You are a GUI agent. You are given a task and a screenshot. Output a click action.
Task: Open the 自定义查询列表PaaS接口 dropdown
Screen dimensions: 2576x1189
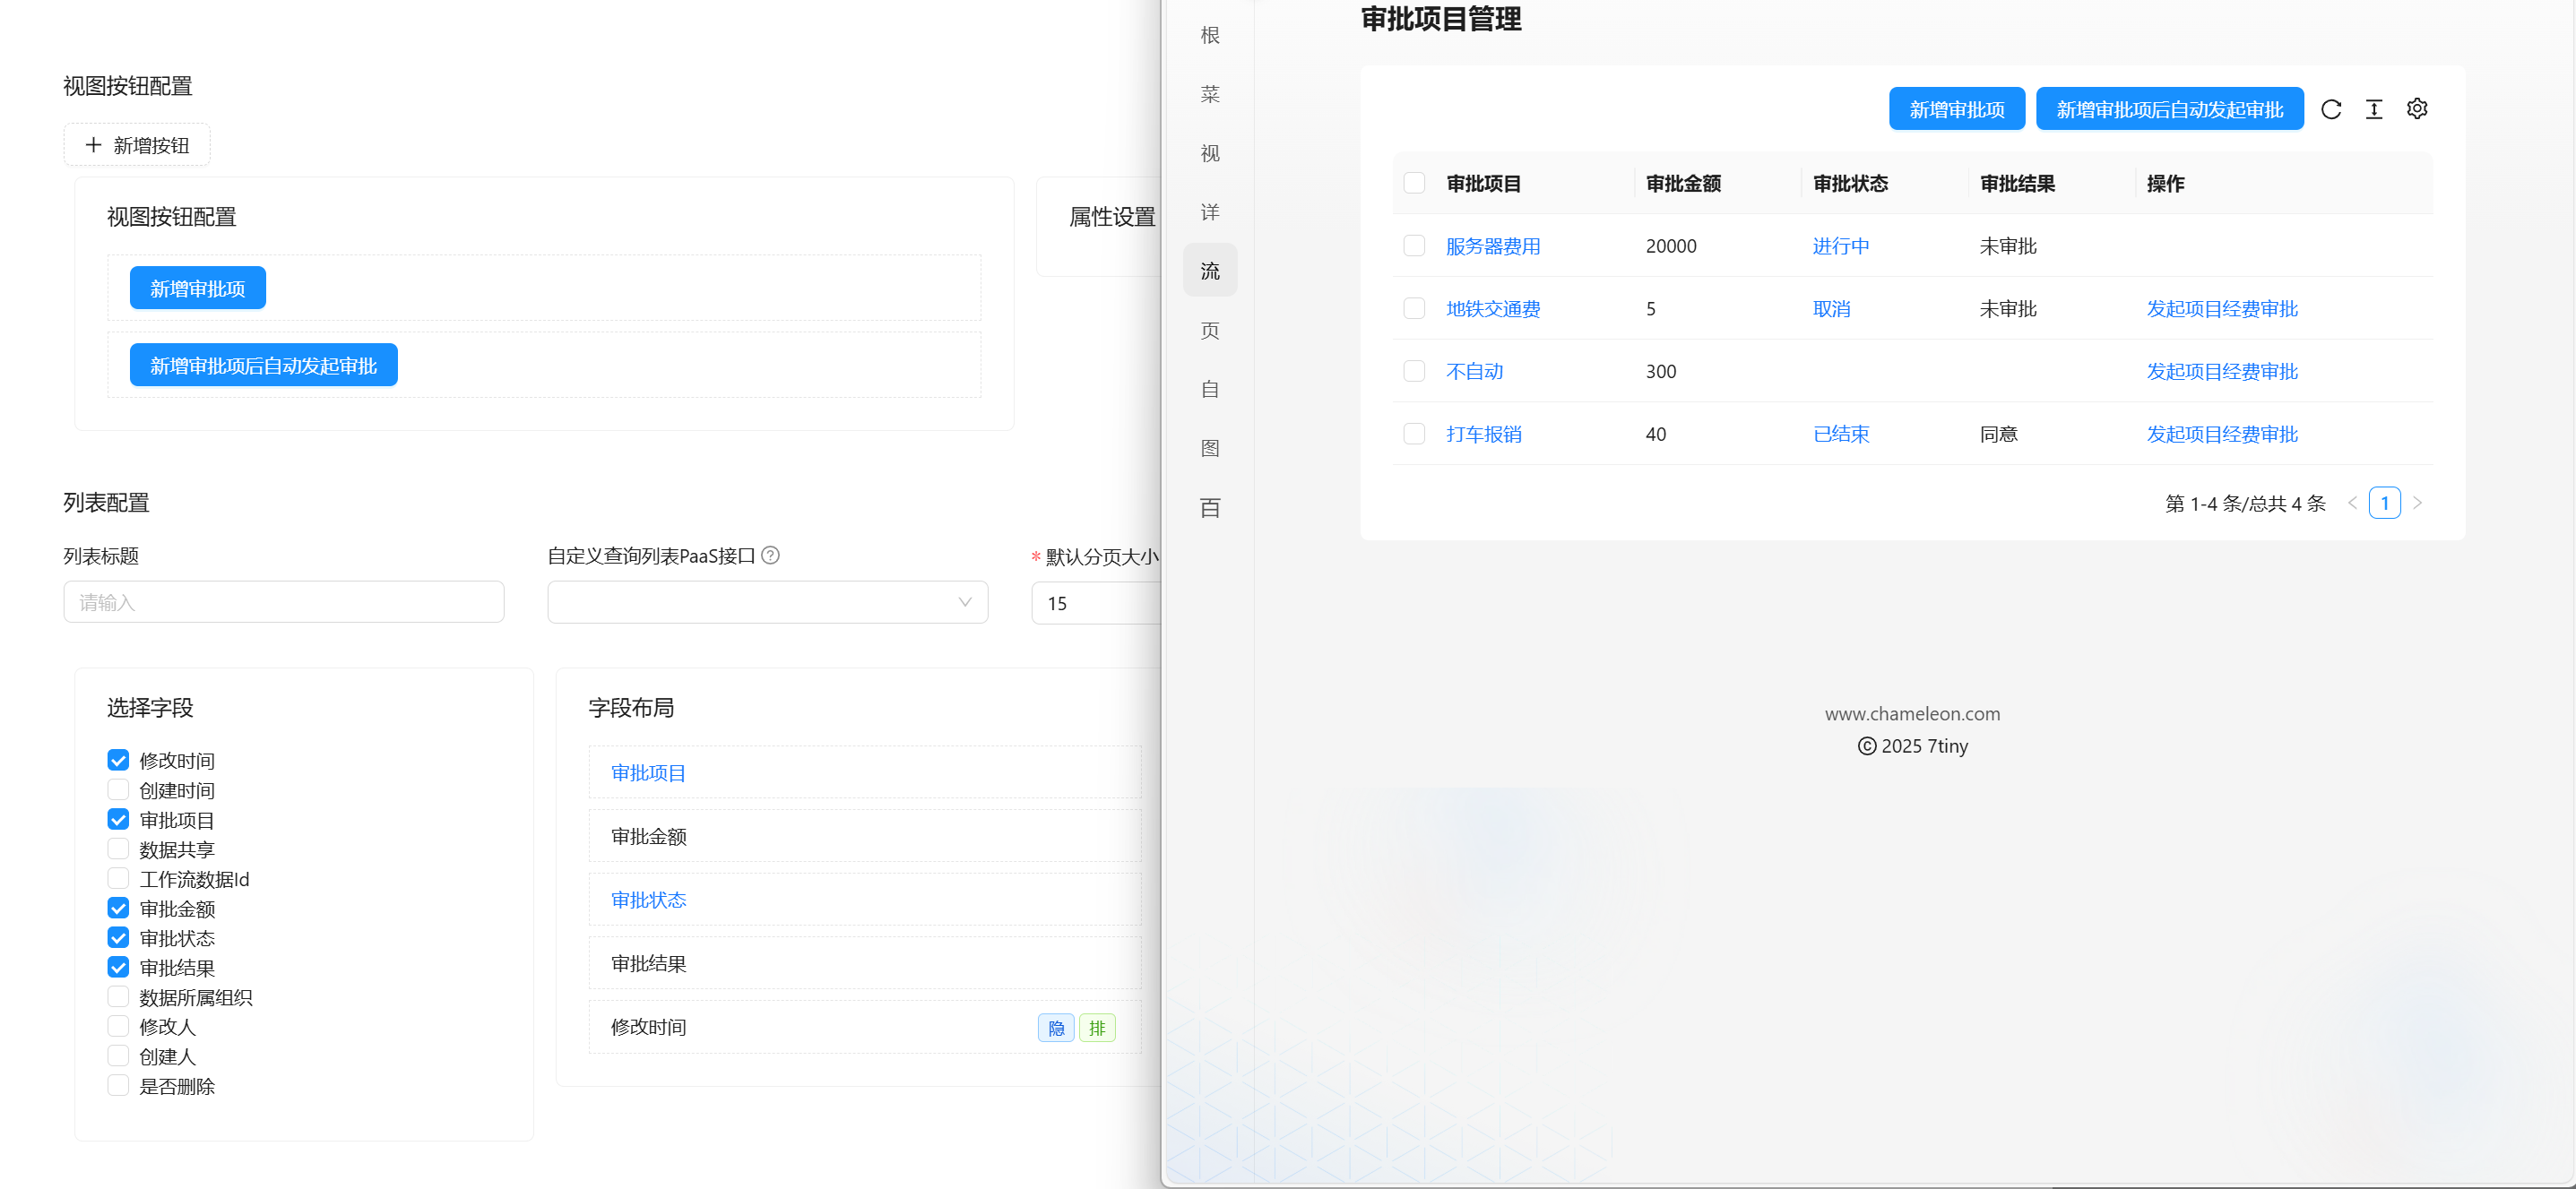click(767, 602)
